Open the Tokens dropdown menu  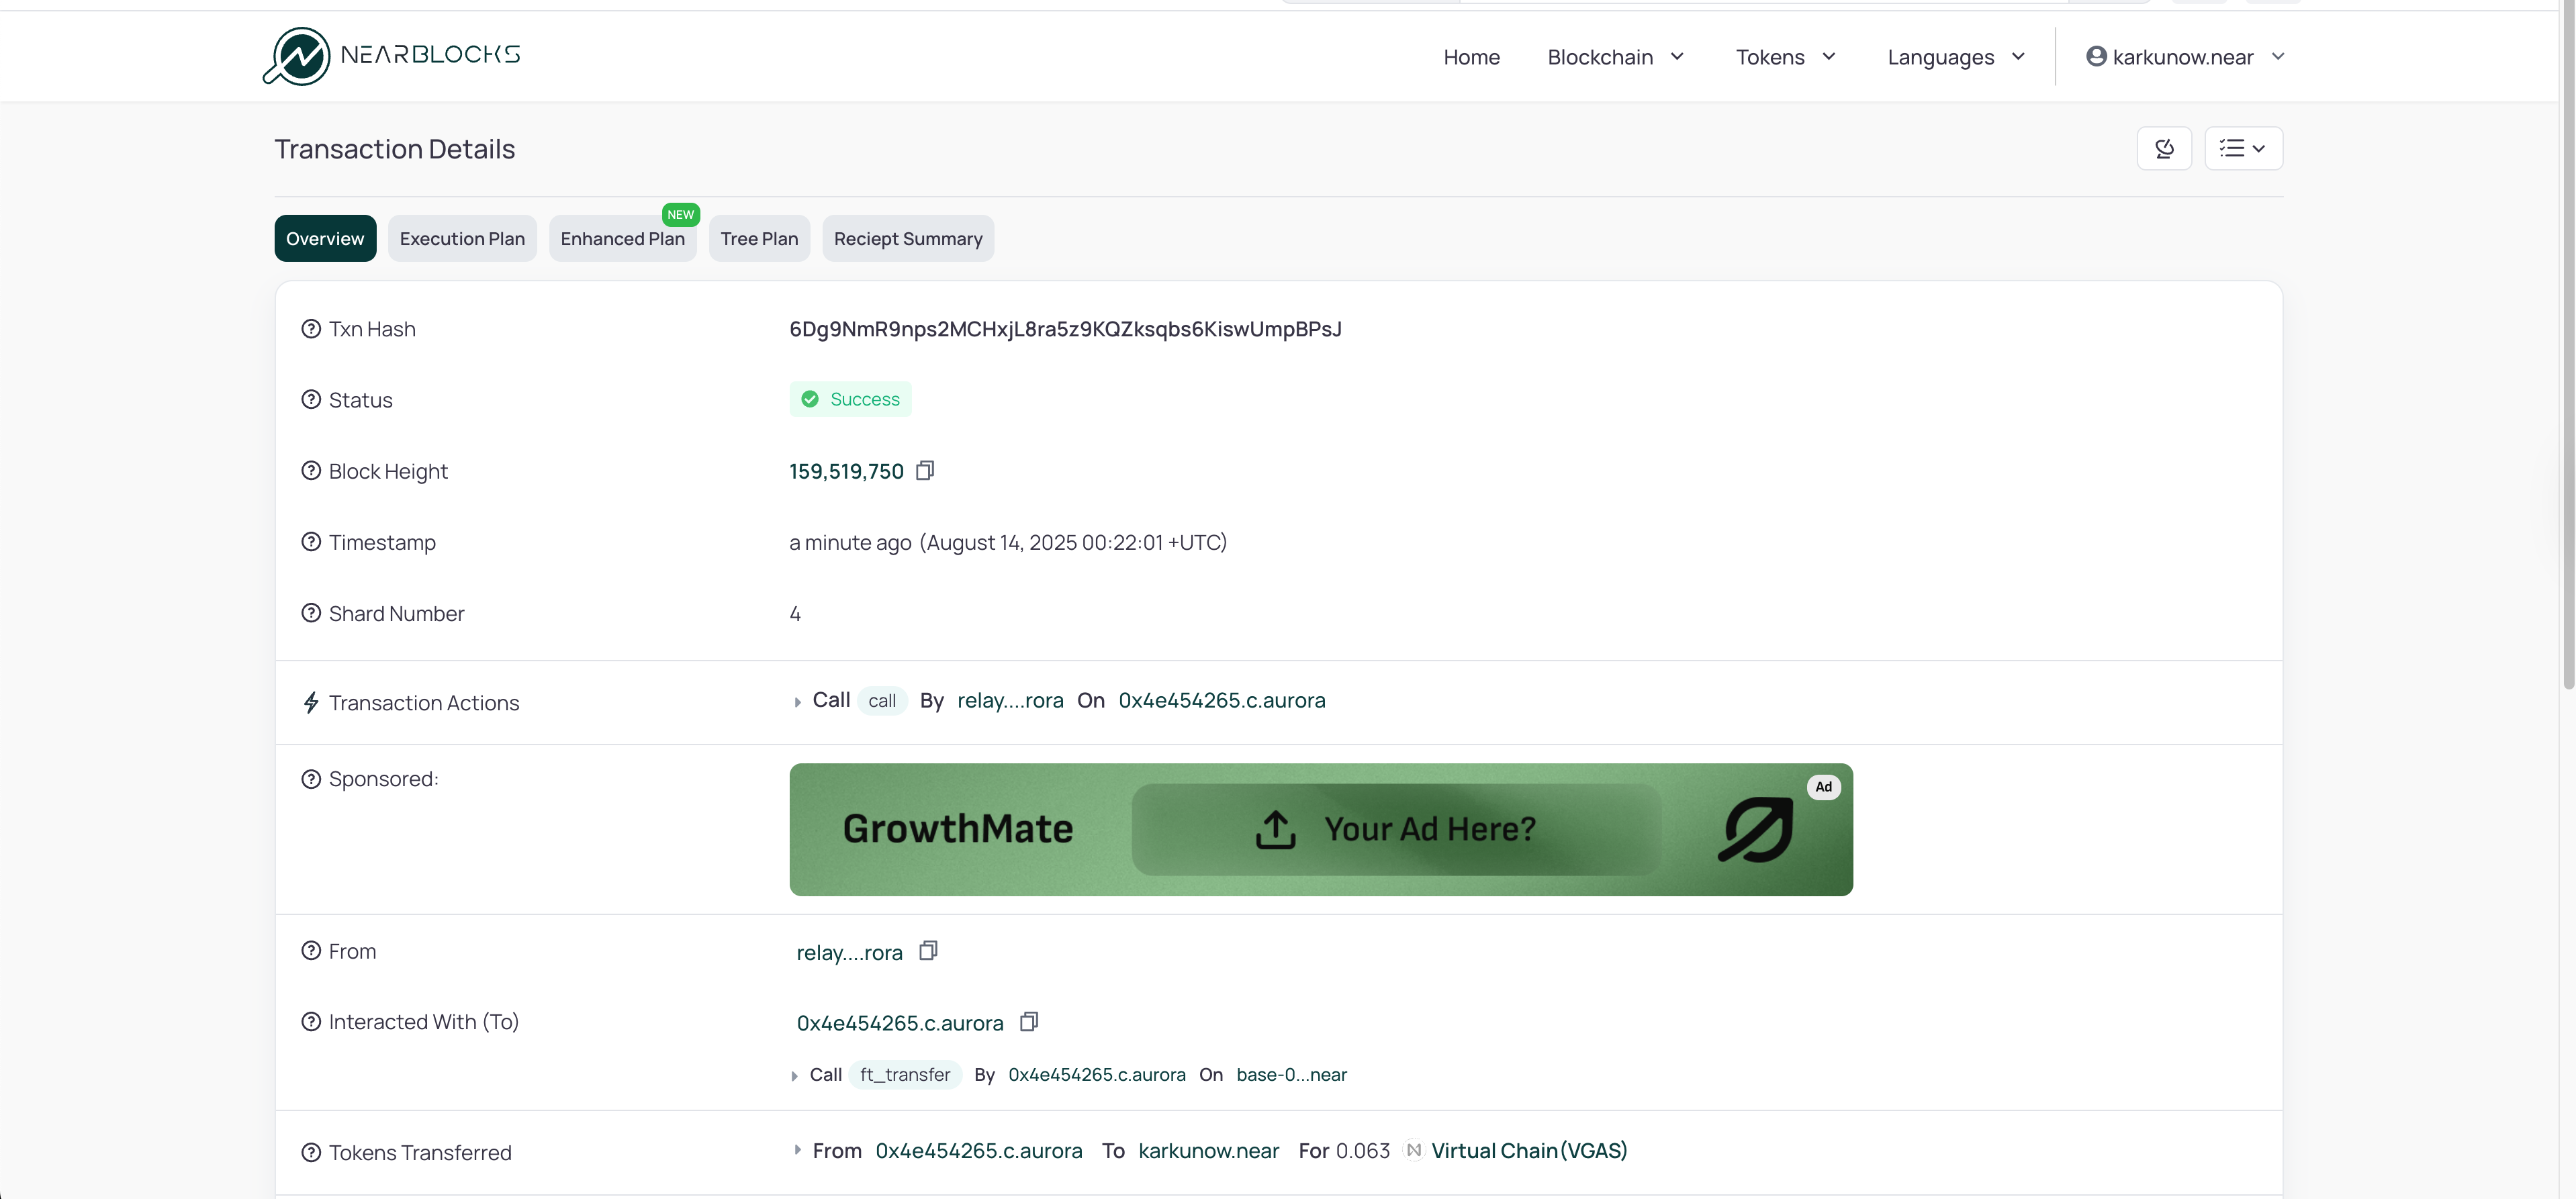click(1785, 57)
